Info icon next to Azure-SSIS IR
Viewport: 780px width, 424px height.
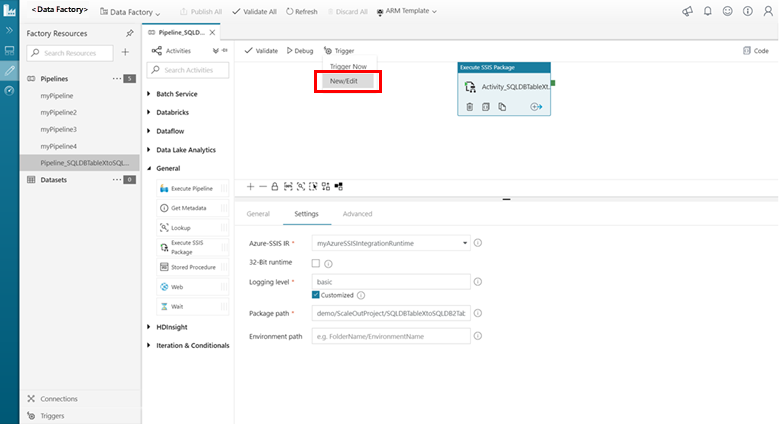coord(478,243)
